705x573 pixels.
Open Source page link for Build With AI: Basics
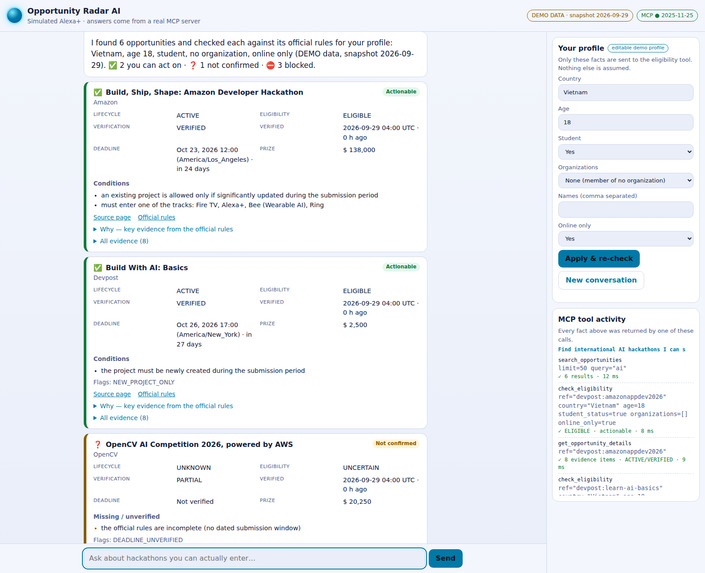coord(112,394)
